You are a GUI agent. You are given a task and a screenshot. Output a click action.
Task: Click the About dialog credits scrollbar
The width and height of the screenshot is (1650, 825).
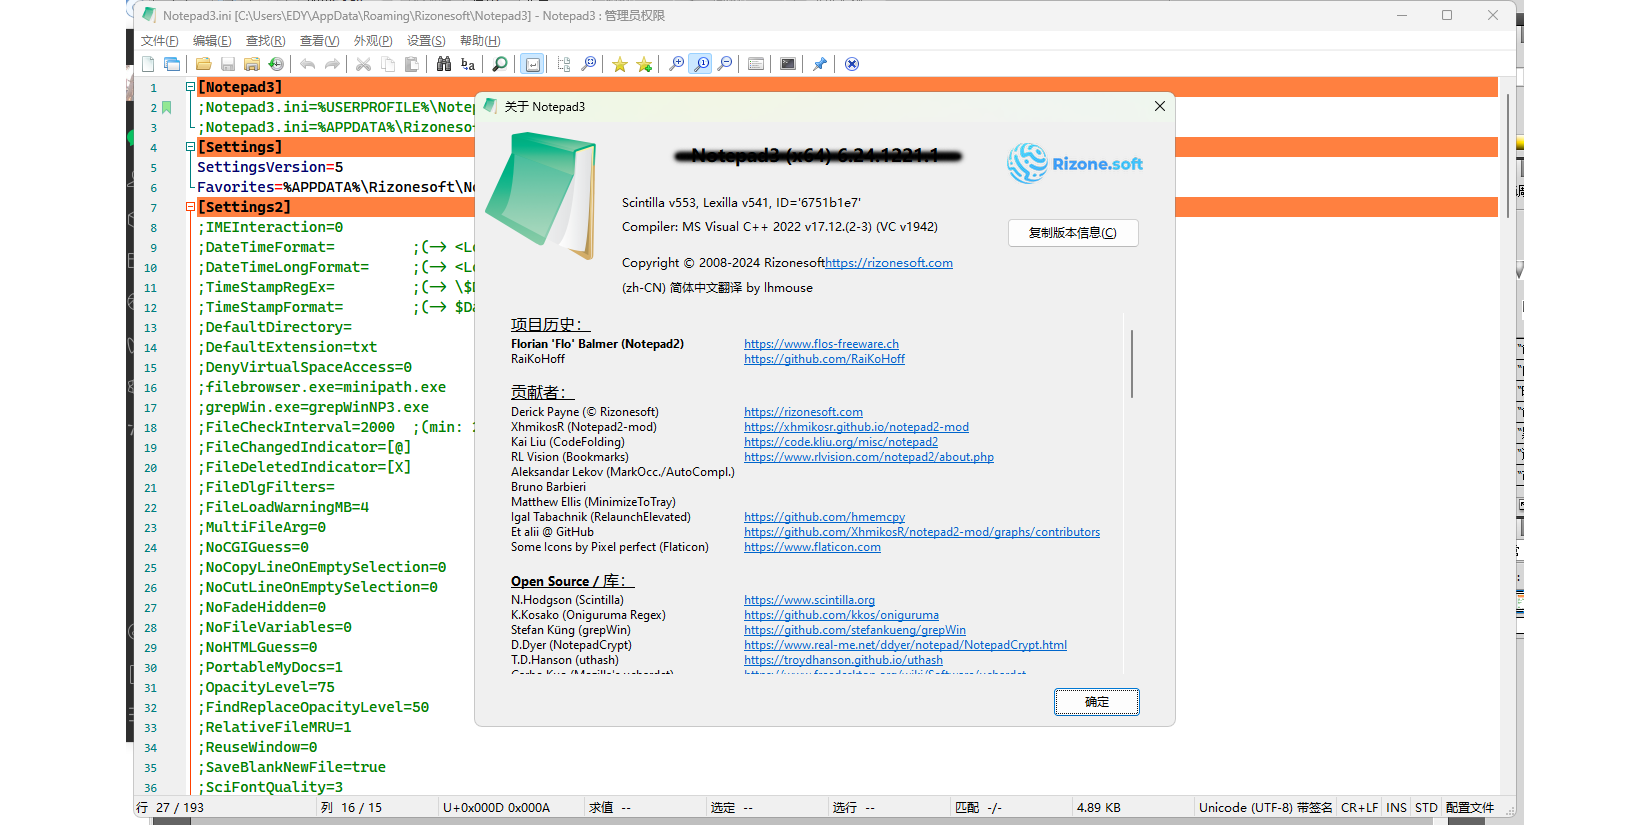click(1132, 364)
